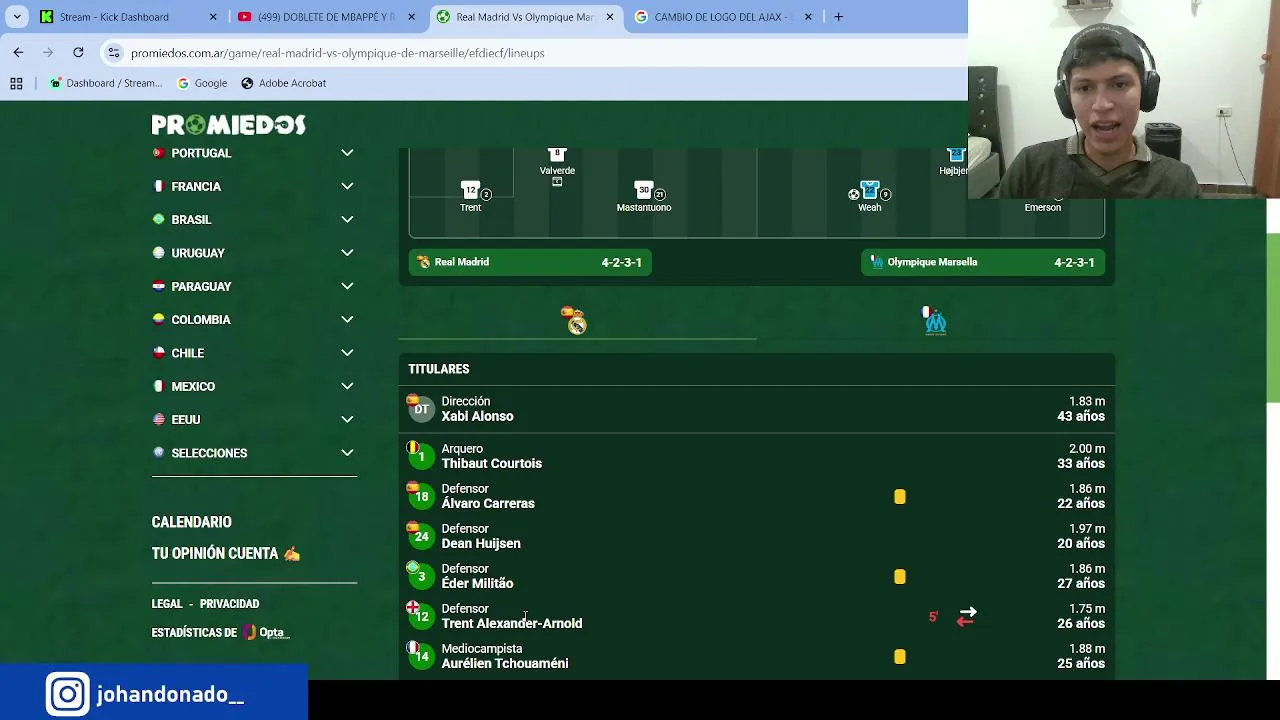Switch to the Stream - Kick Dashboard tab
1280x720 pixels.
128,17
